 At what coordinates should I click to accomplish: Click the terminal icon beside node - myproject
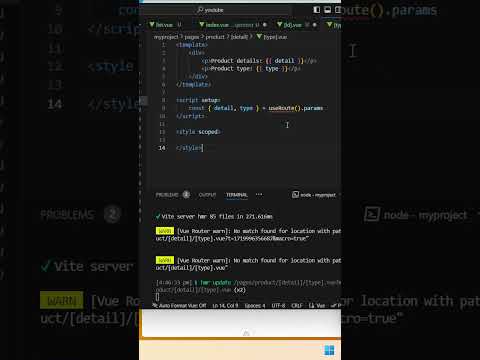[295, 195]
